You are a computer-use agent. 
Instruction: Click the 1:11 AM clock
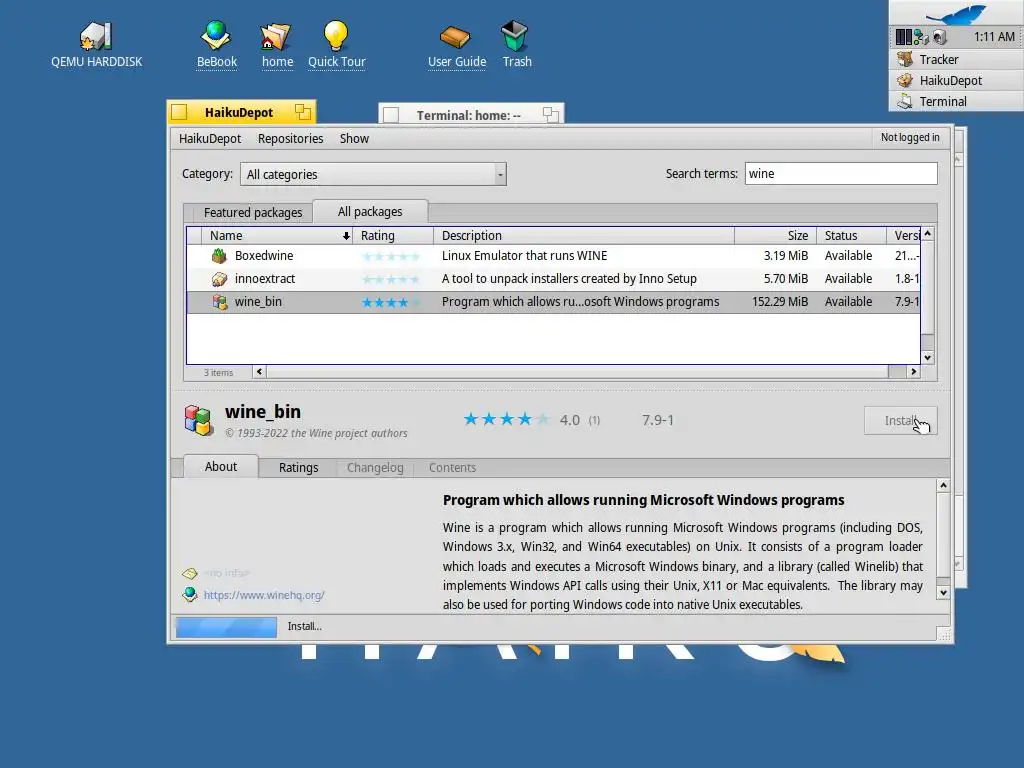pyautogui.click(x=993, y=37)
